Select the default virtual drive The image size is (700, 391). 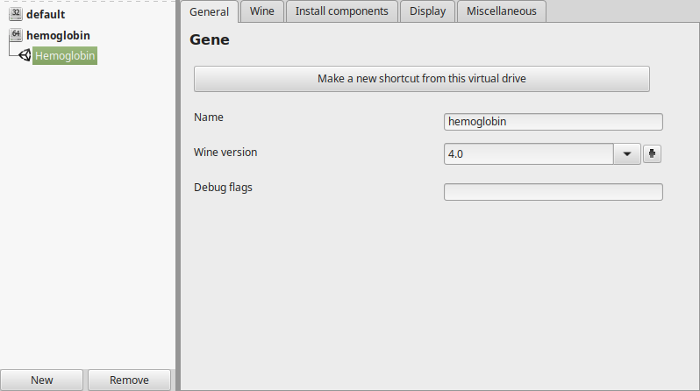tap(46, 14)
